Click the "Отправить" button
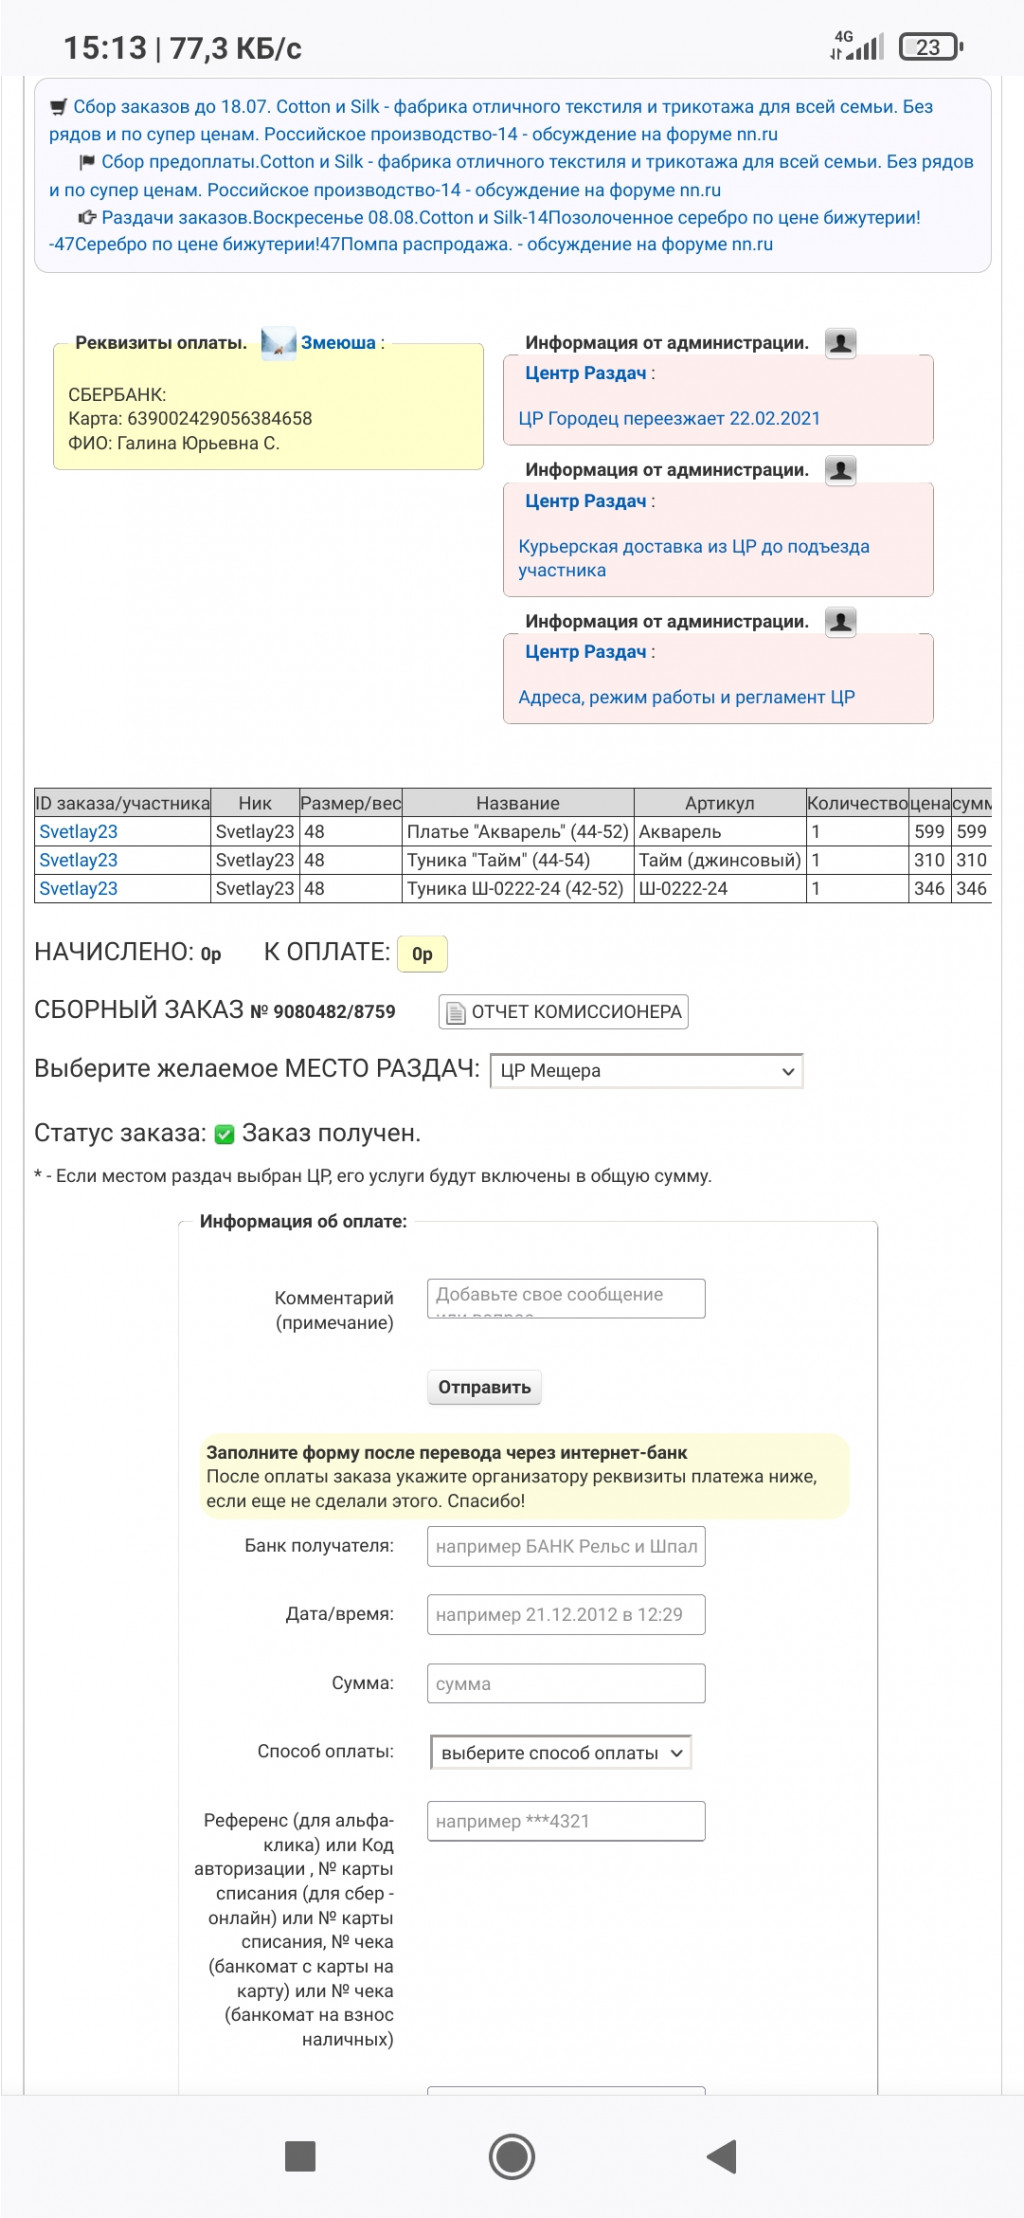The height and width of the screenshot is (2218, 1024). tap(484, 1387)
